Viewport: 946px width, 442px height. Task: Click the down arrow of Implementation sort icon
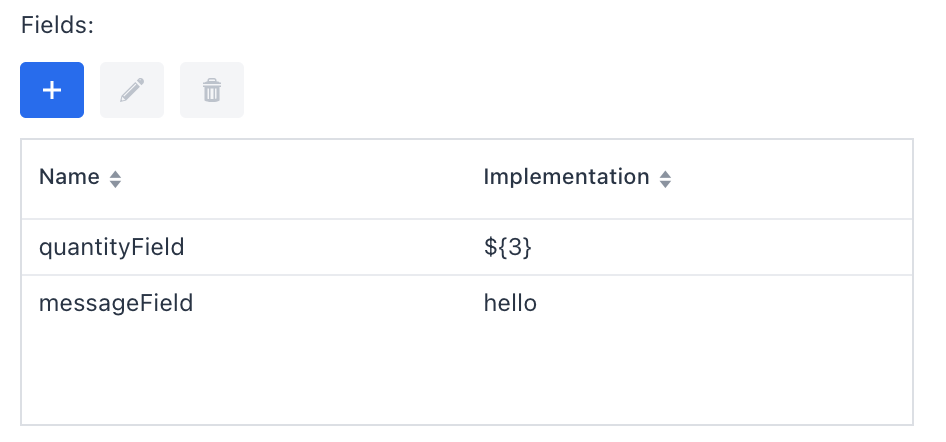coord(665,185)
